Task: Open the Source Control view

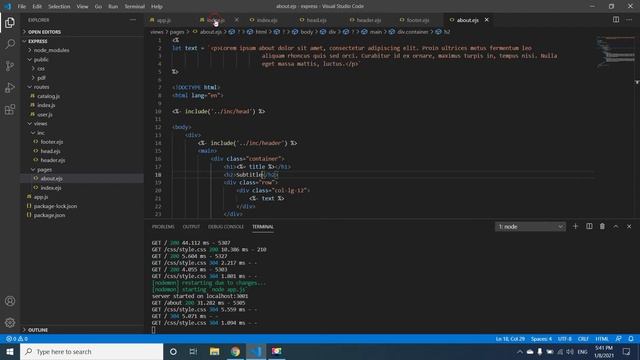Action: click(10, 66)
